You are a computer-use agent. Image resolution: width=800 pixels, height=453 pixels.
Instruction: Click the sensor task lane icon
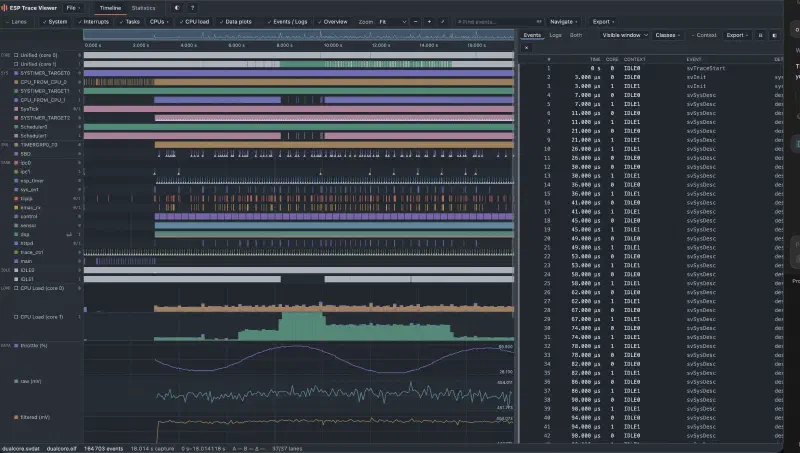pos(16,225)
